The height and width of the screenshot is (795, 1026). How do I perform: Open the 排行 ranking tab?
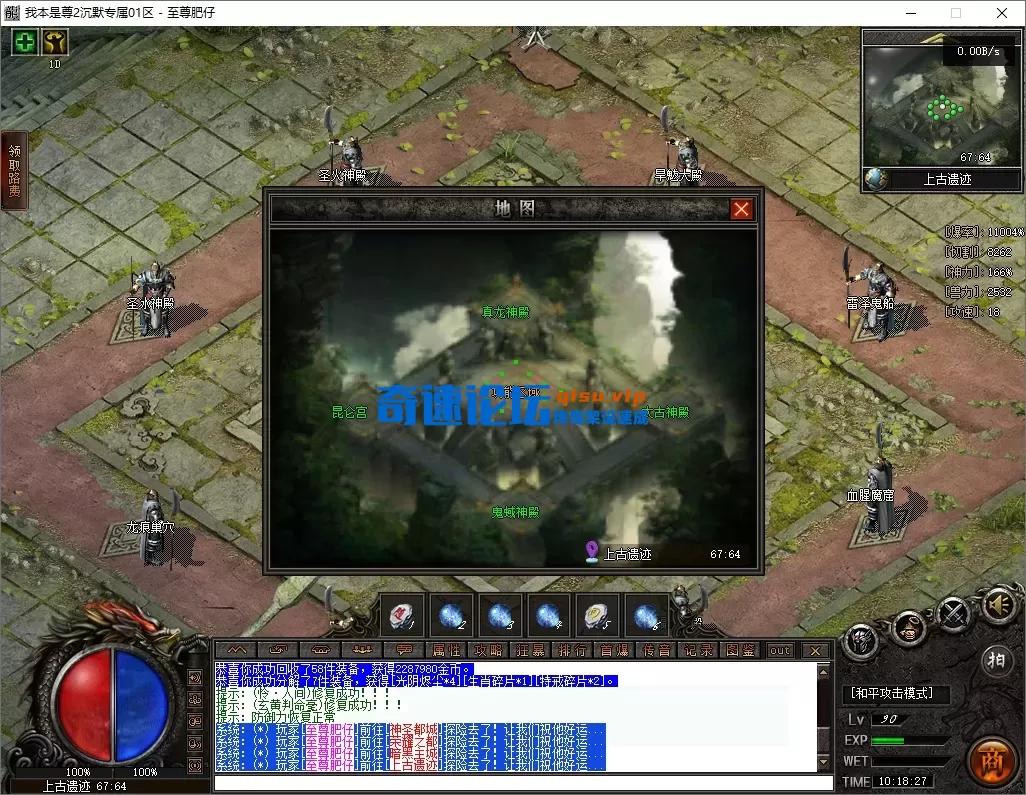tap(572, 650)
